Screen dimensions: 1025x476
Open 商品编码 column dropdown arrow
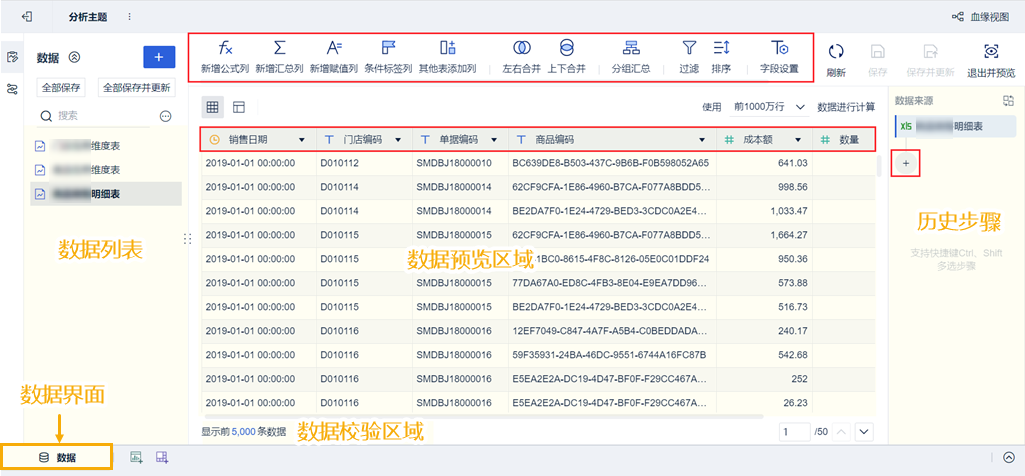point(702,139)
